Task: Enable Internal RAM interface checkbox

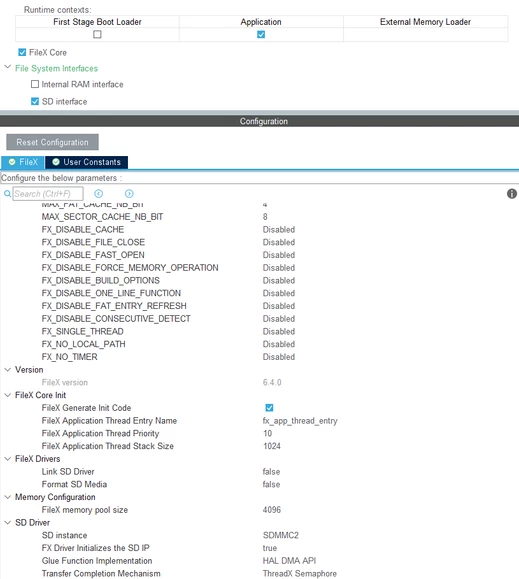Action: pyautogui.click(x=35, y=84)
